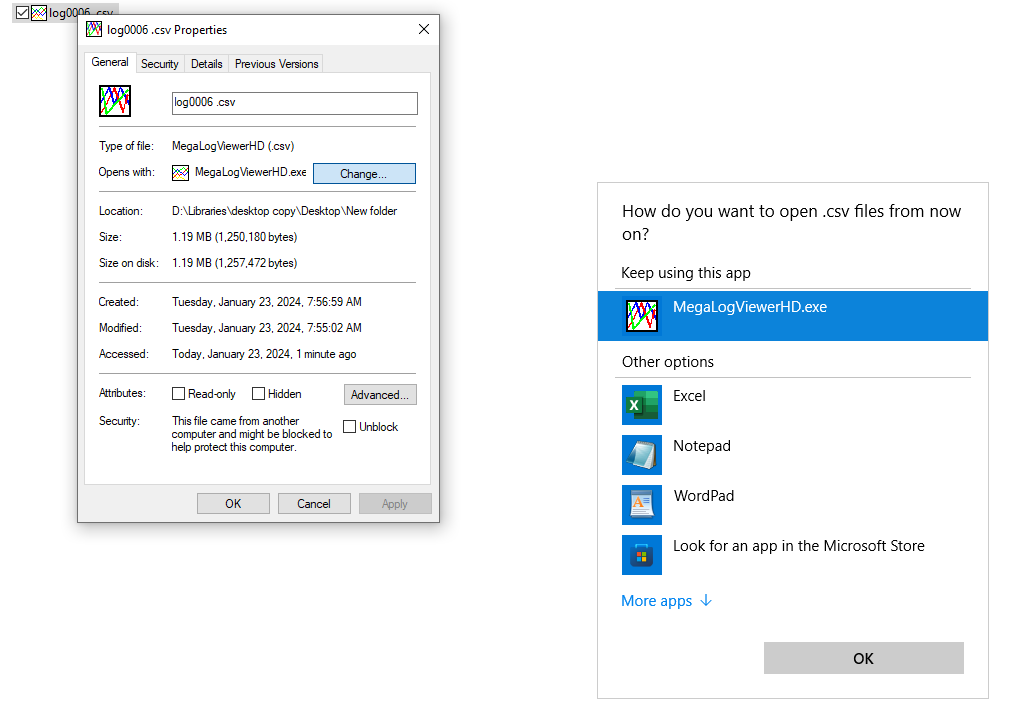Click the Notepad app icon

(x=641, y=455)
